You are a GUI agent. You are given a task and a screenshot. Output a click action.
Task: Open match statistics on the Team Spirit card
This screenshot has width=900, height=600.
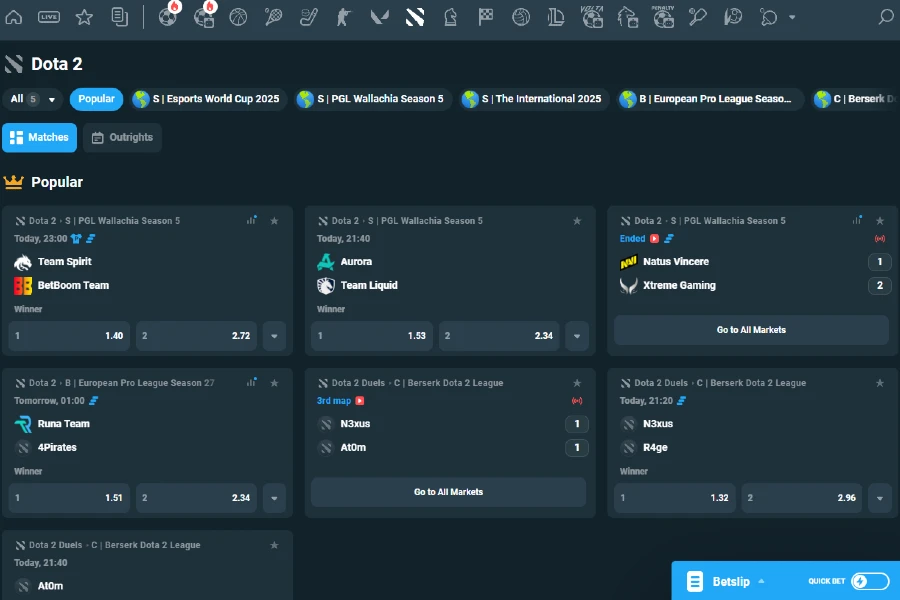[252, 219]
